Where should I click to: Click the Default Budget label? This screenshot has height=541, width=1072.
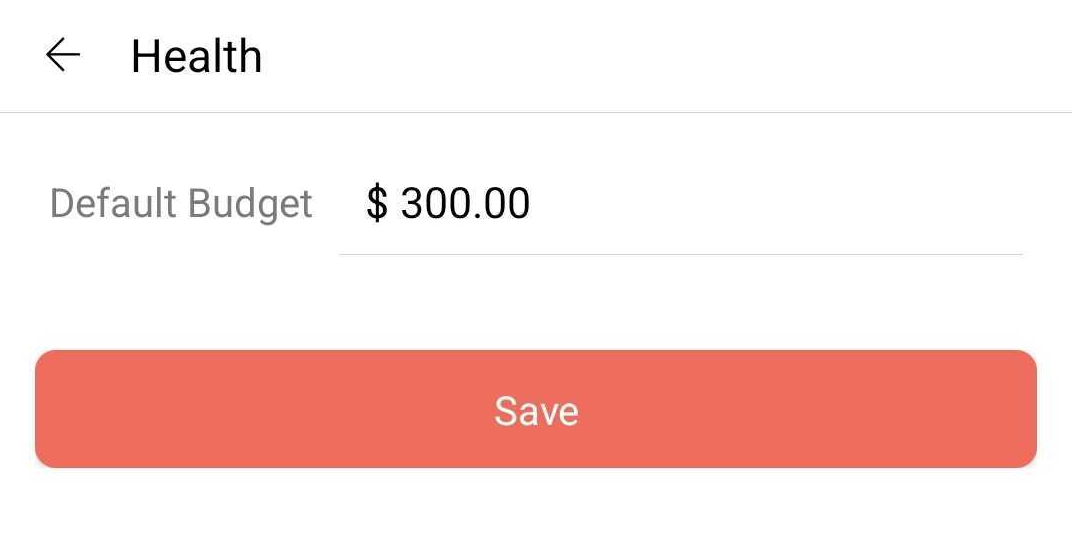pyautogui.click(x=181, y=204)
